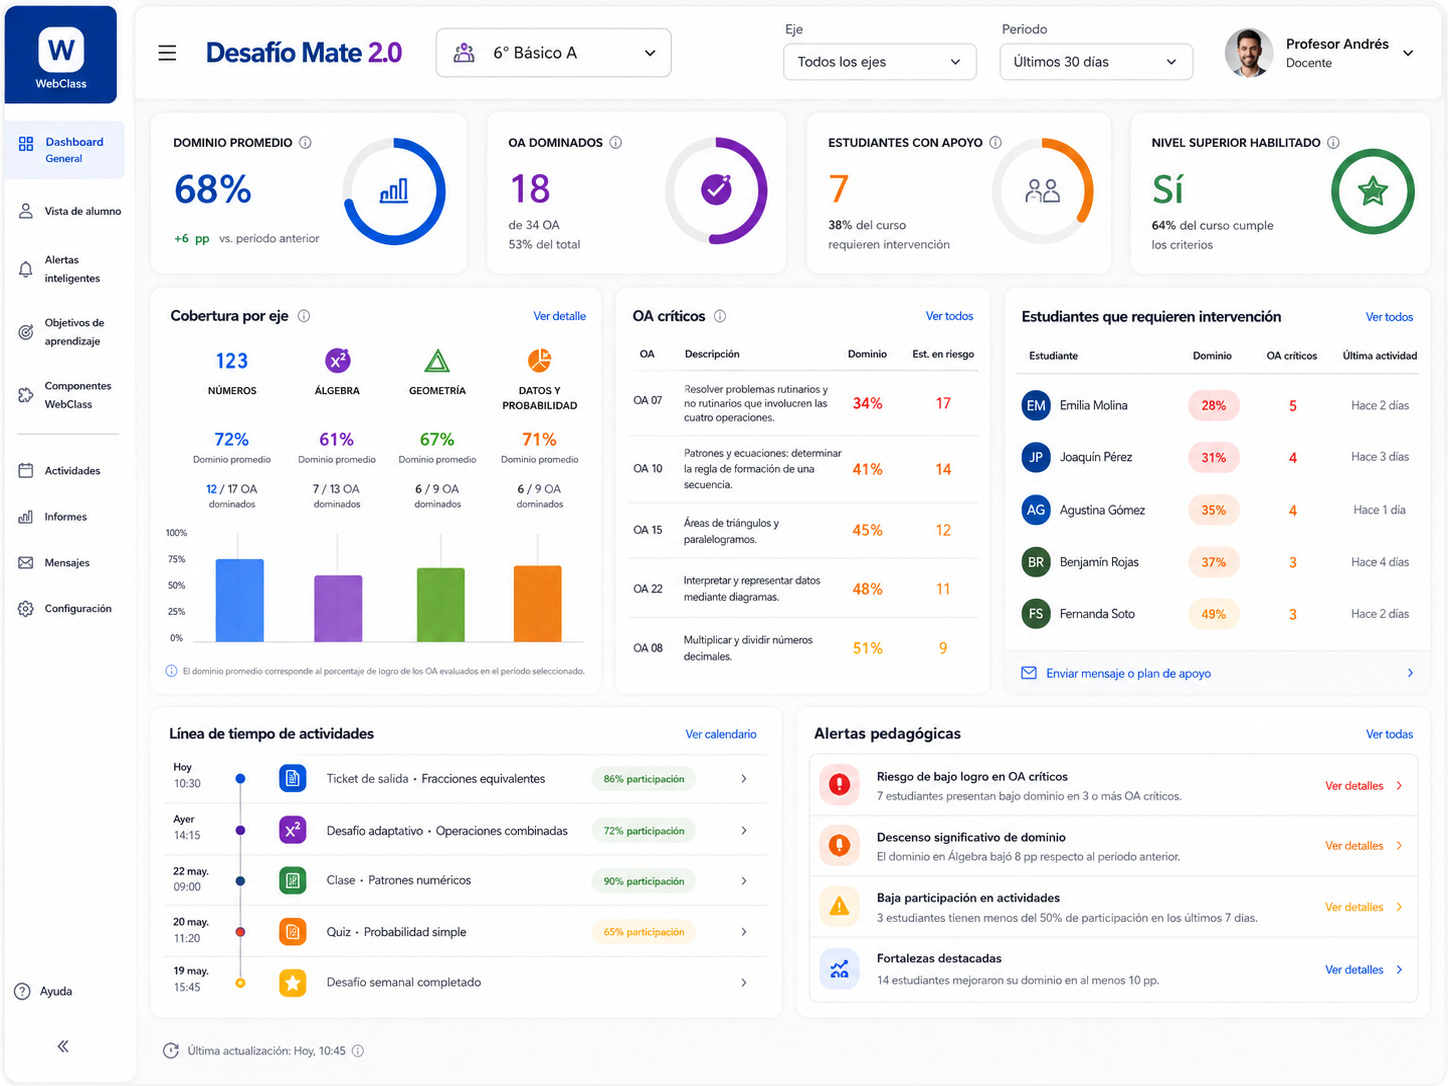Click info icon next to Dominio Promedio
Screen dimensions: 1448x1086
(305, 143)
